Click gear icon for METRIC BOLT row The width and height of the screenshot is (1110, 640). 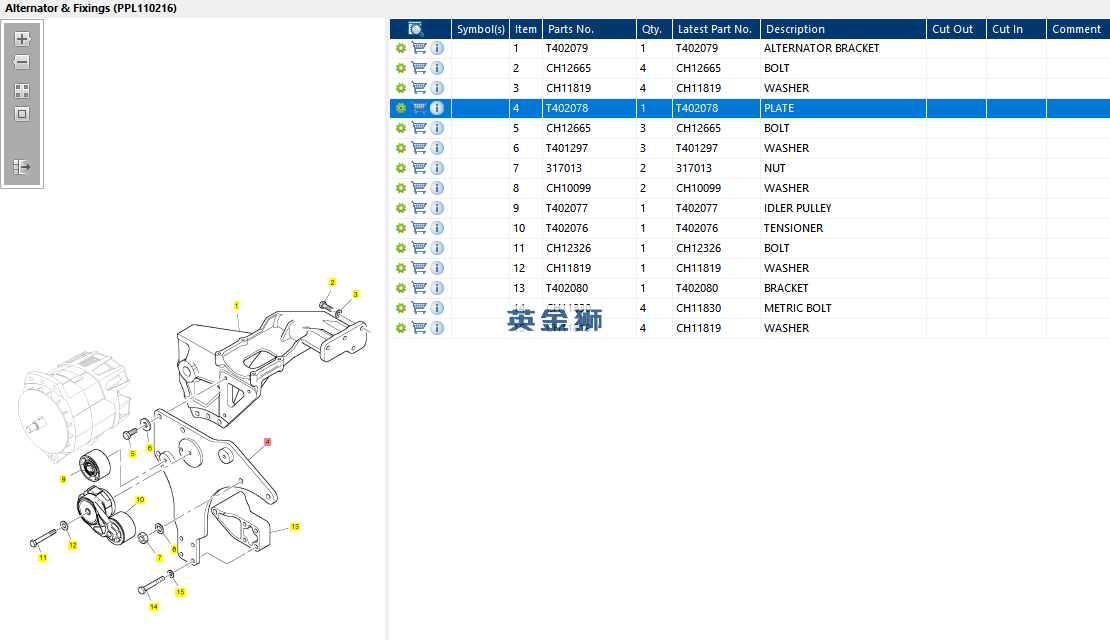(x=401, y=308)
